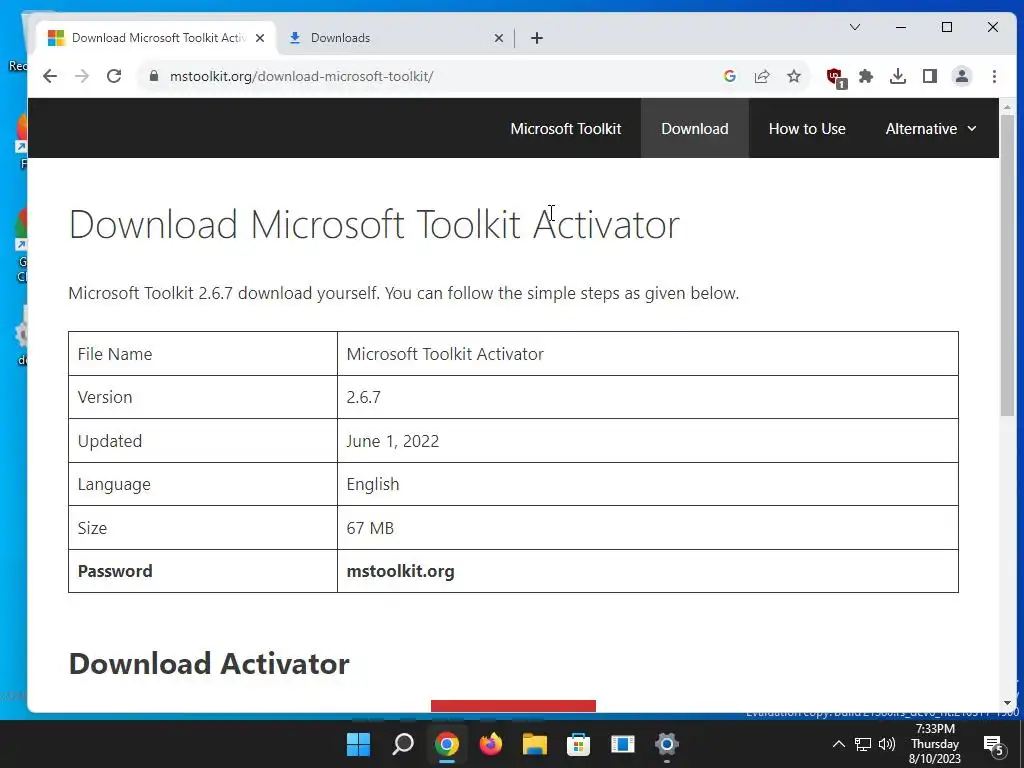Viewport: 1024px width, 768px height.
Task: Click the 'Microsoft Toolkit Activator' file name cell
Action: click(x=647, y=353)
